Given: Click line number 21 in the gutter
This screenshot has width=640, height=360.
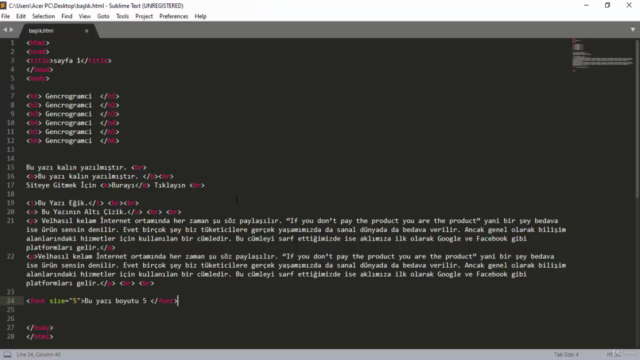Looking at the screenshot, I should pos(11,221).
